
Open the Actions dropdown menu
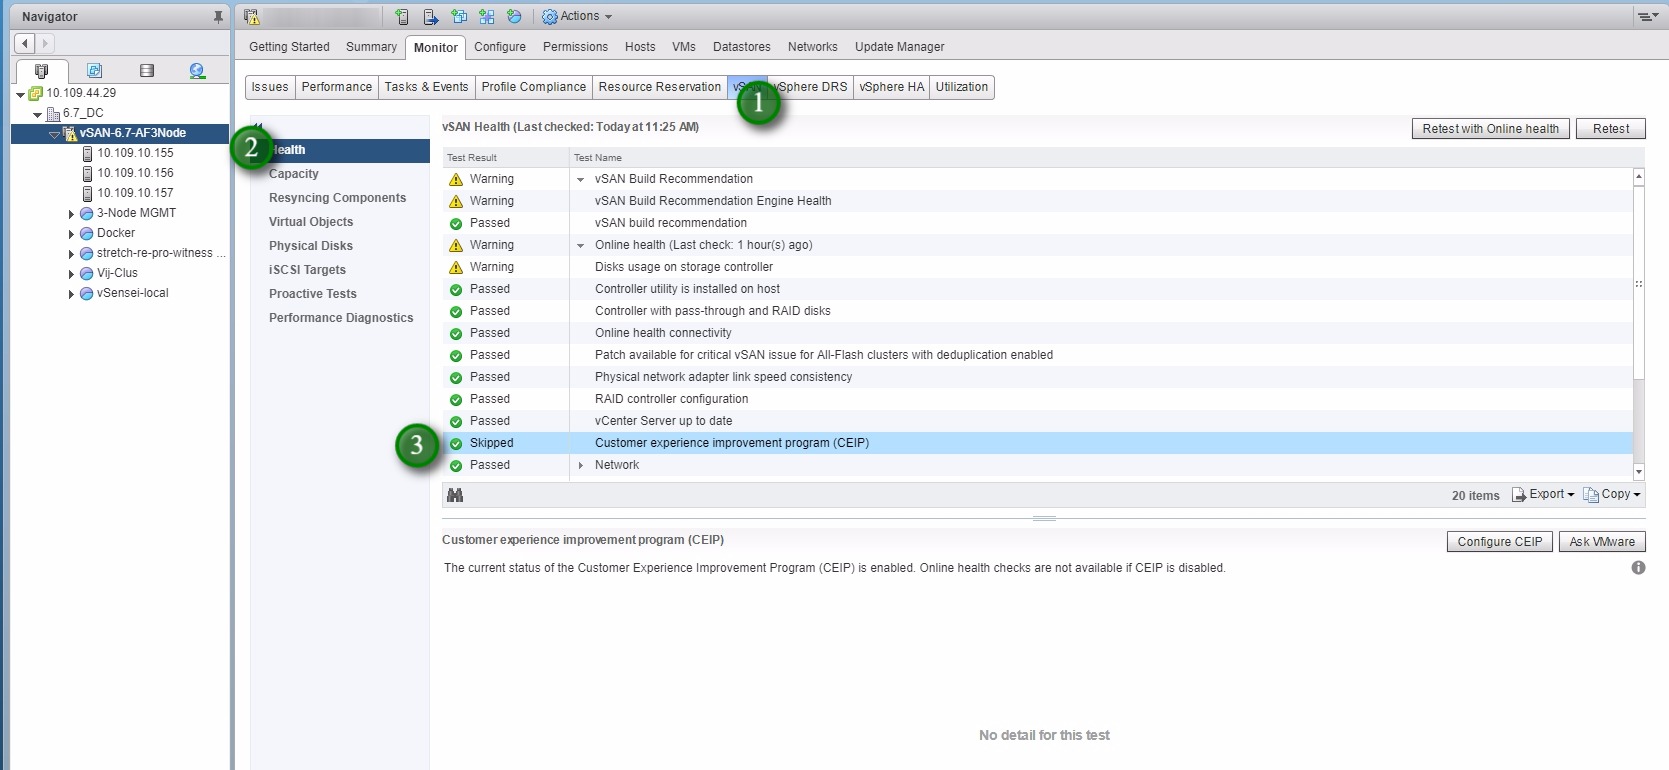click(x=577, y=17)
